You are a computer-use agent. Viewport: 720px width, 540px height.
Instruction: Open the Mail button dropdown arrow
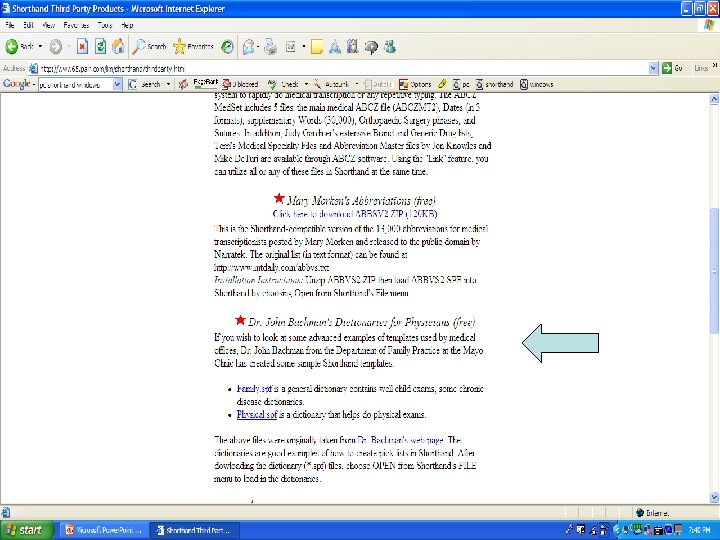coord(258,46)
